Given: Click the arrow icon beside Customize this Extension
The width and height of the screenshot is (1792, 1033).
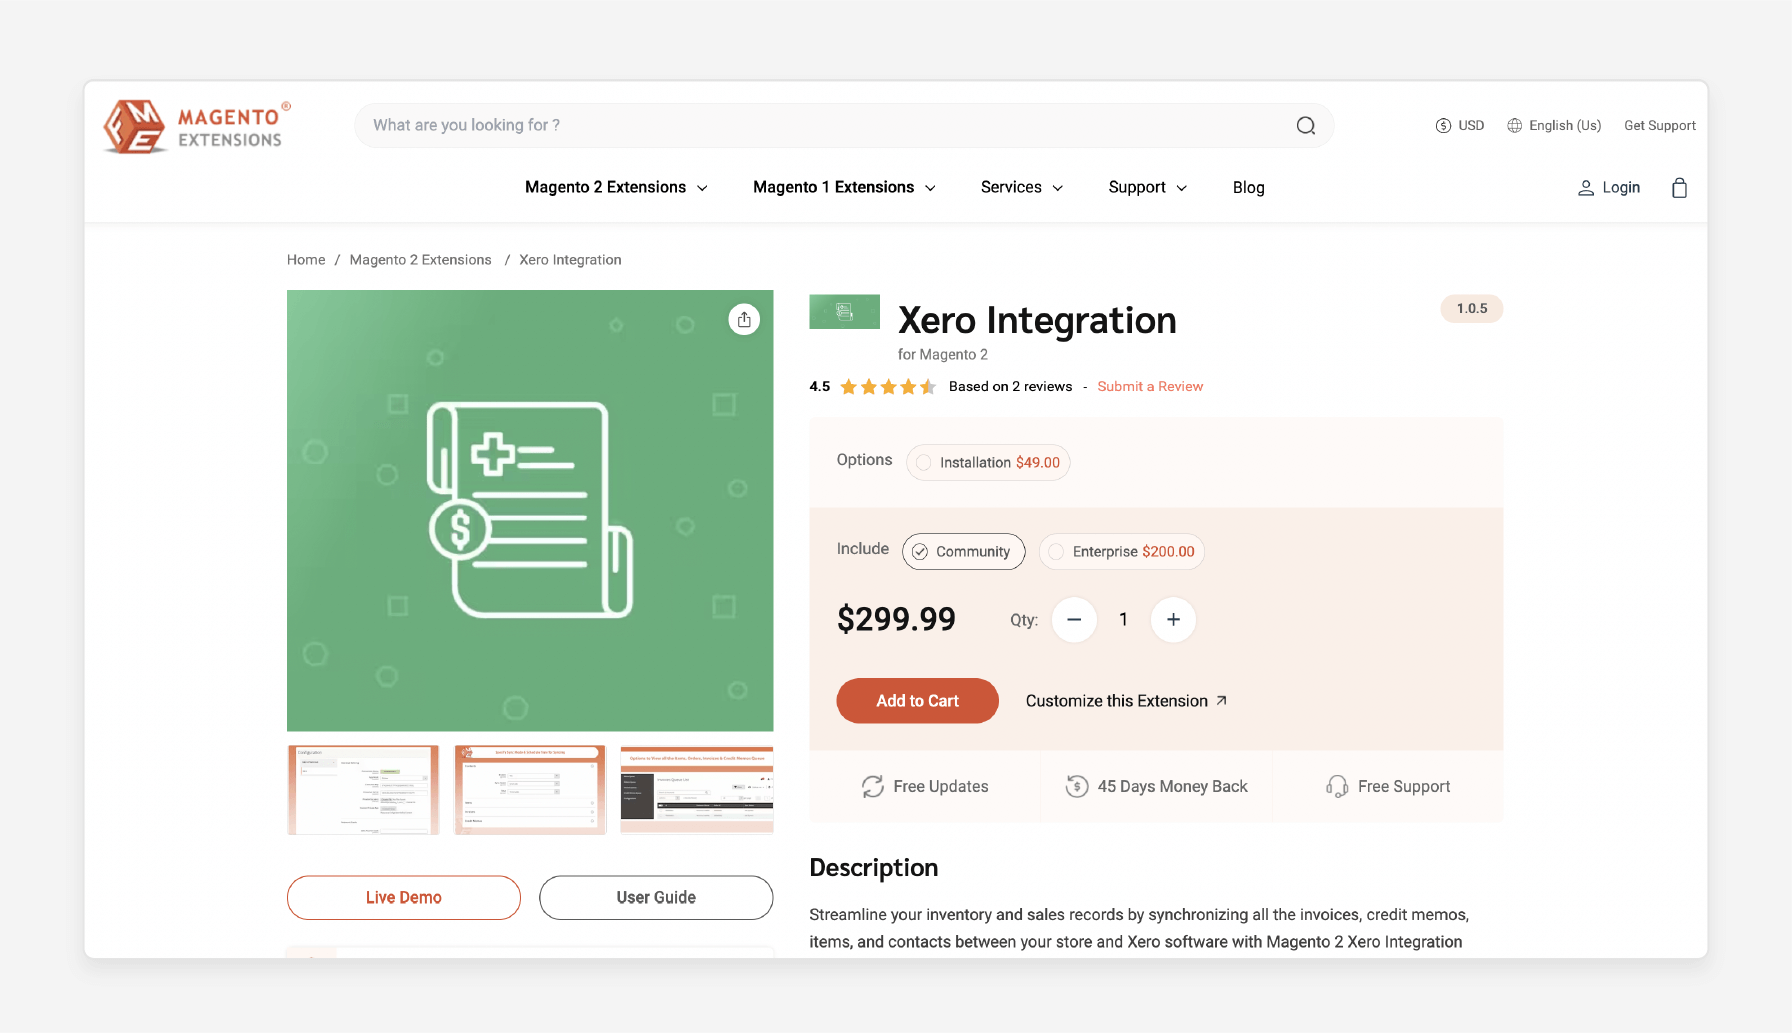Looking at the screenshot, I should point(1221,701).
